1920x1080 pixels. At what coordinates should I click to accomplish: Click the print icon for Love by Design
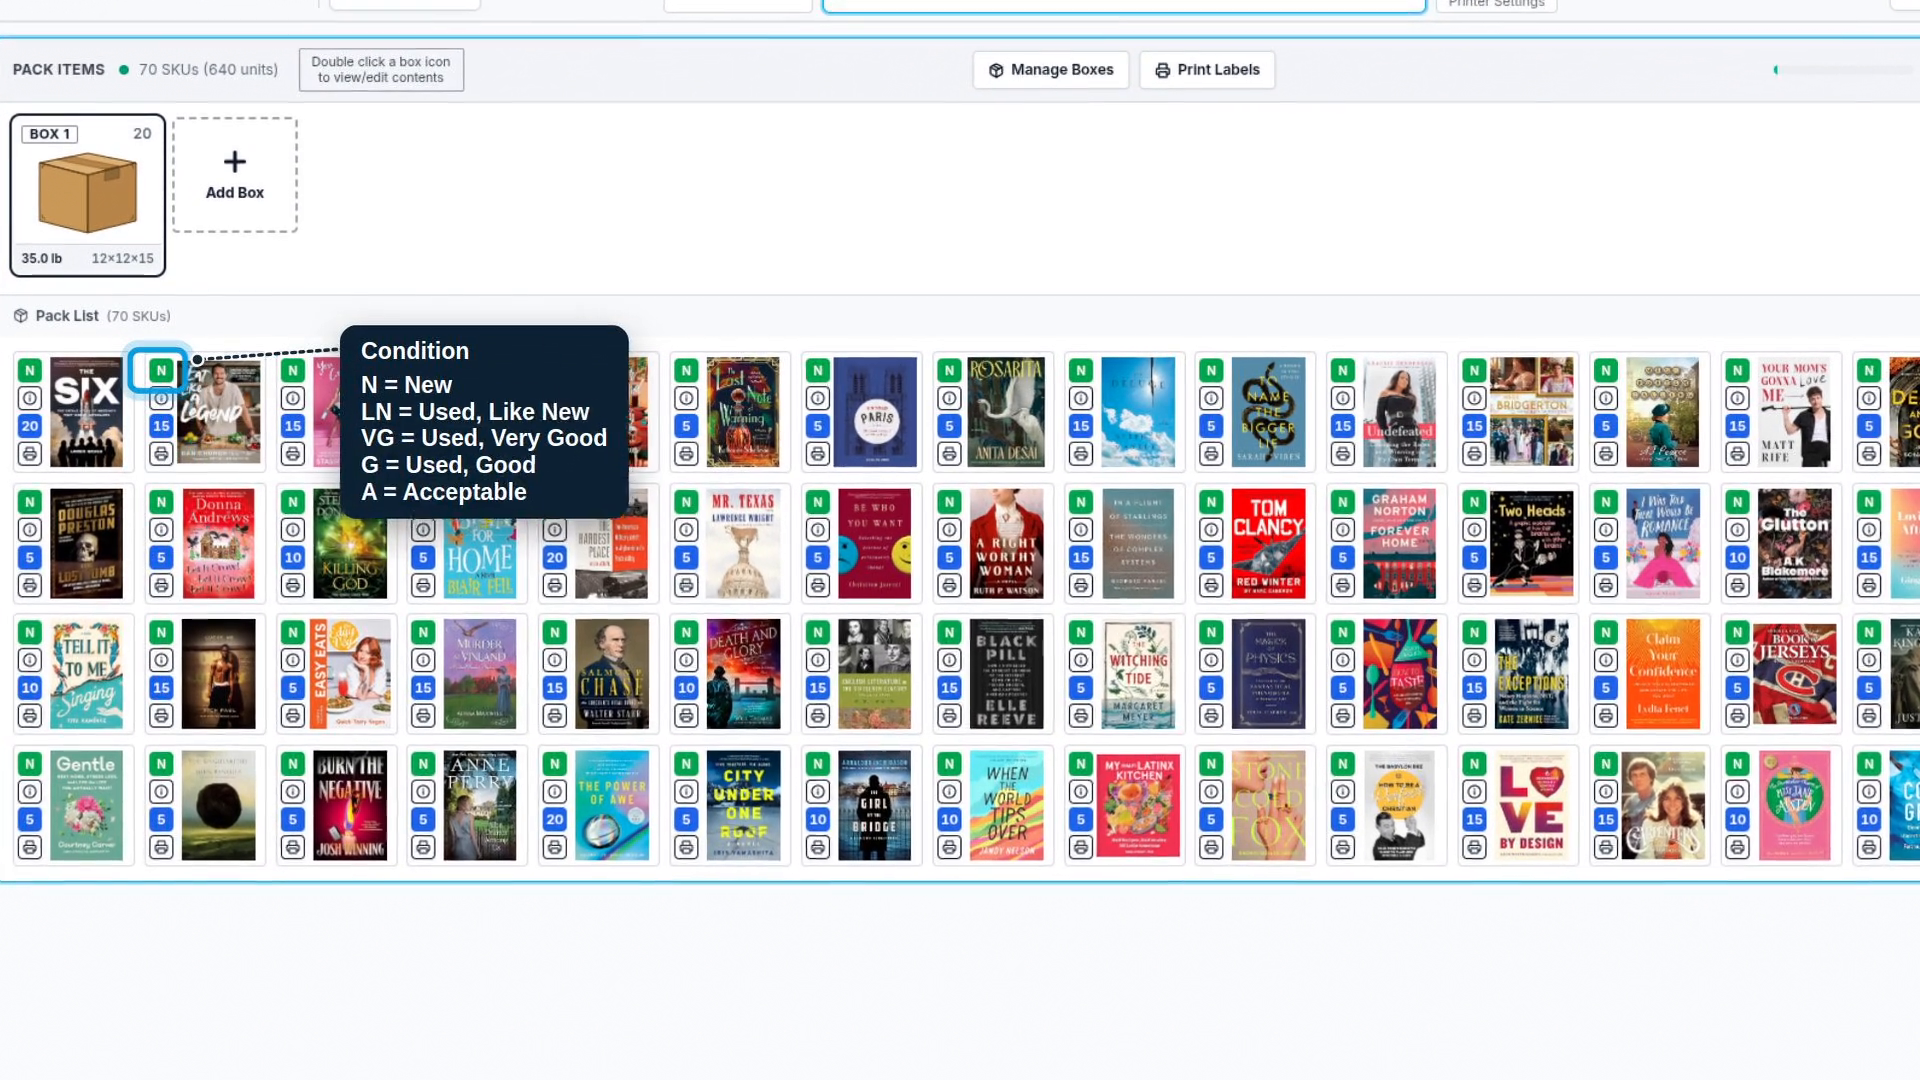click(x=1474, y=847)
